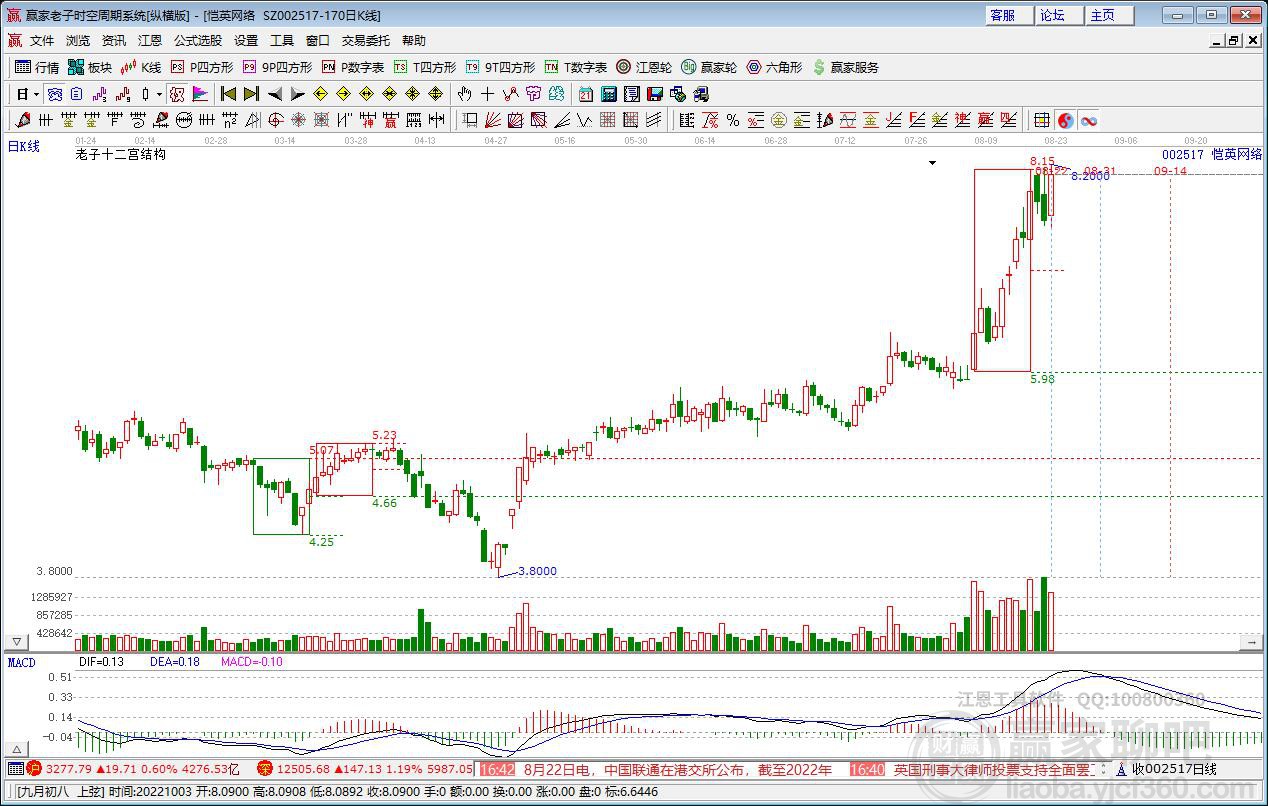Open the 公式选股 menu
The width and height of the screenshot is (1268, 806).
[198, 40]
